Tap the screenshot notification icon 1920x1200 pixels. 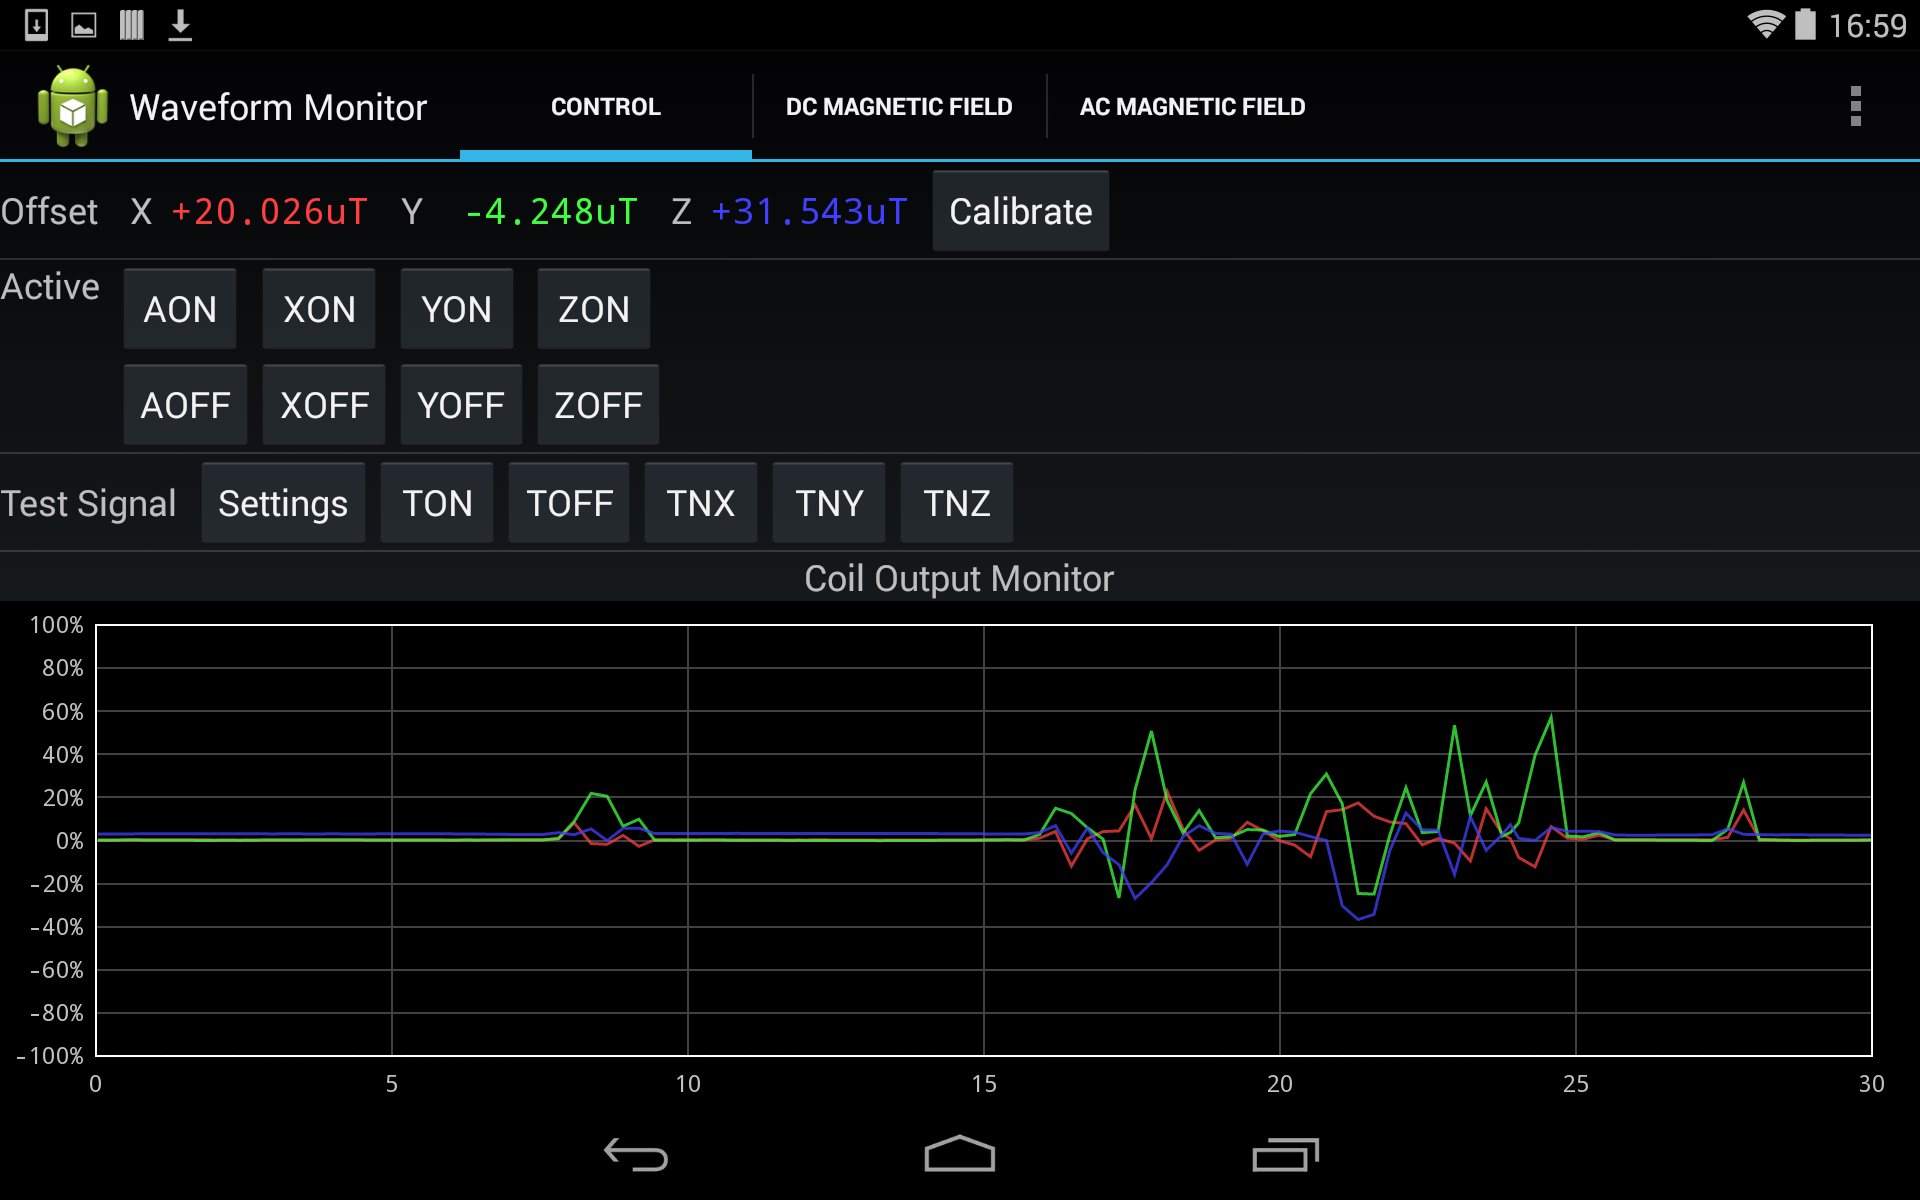tap(83, 24)
